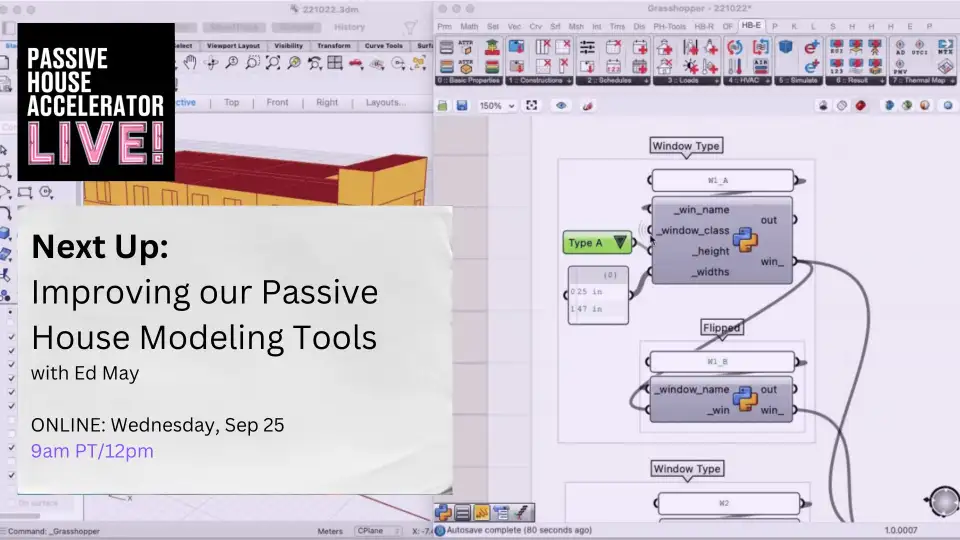Select the Top viewport tab

click(x=232, y=102)
